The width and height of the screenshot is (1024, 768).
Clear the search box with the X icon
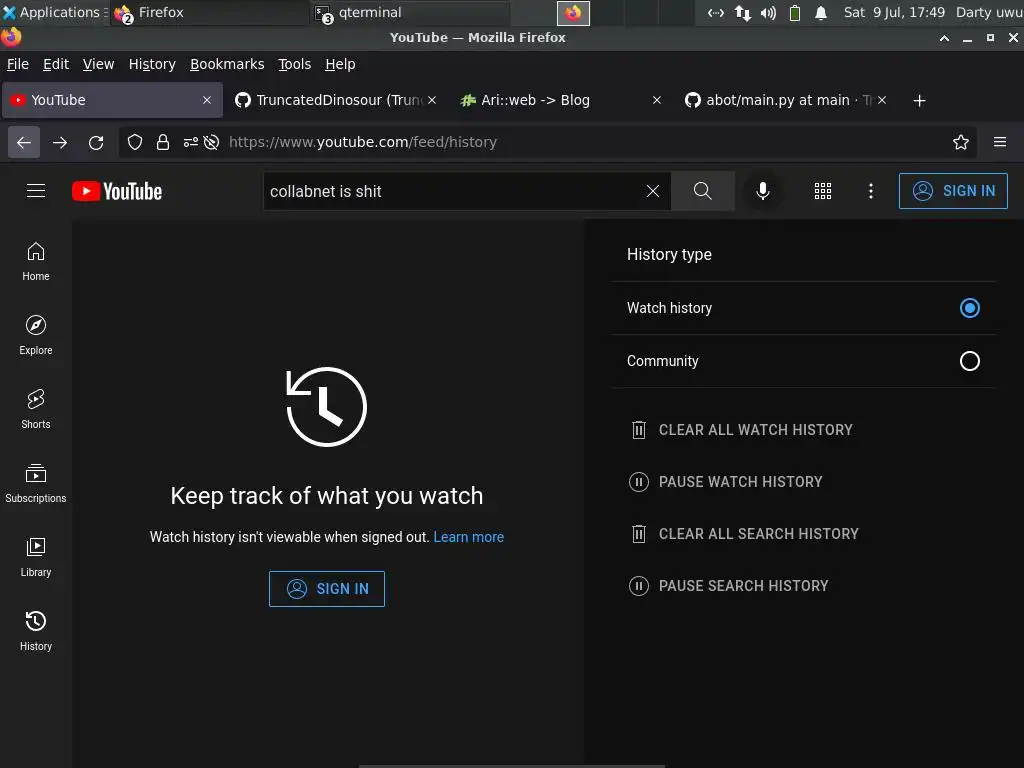pyautogui.click(x=652, y=191)
